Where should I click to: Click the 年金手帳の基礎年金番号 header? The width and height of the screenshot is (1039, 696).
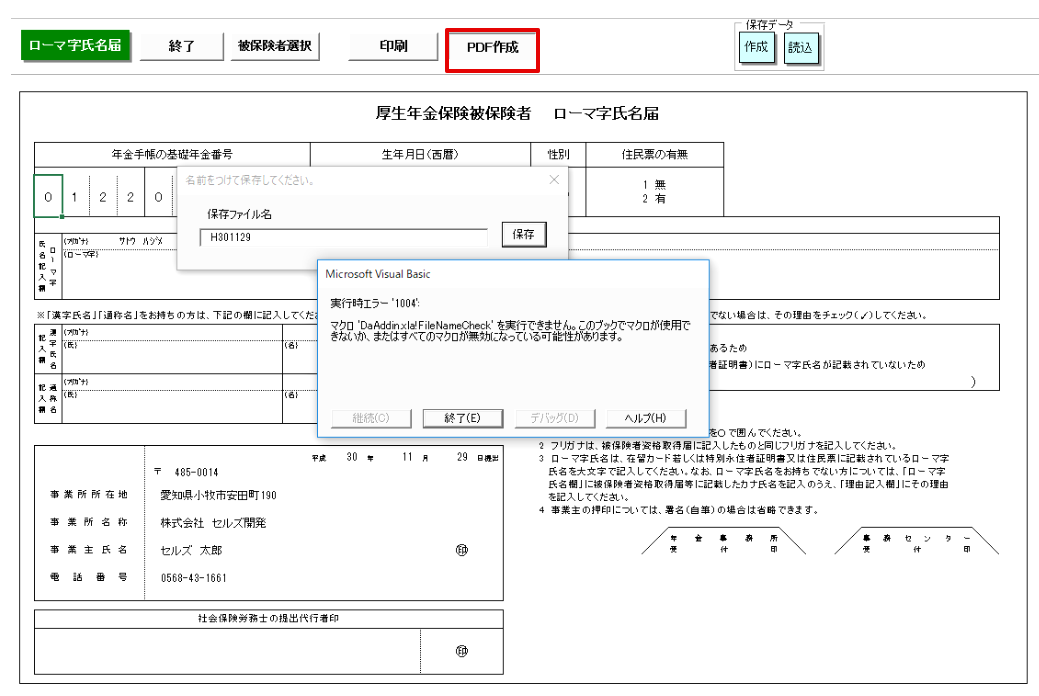coord(172,154)
